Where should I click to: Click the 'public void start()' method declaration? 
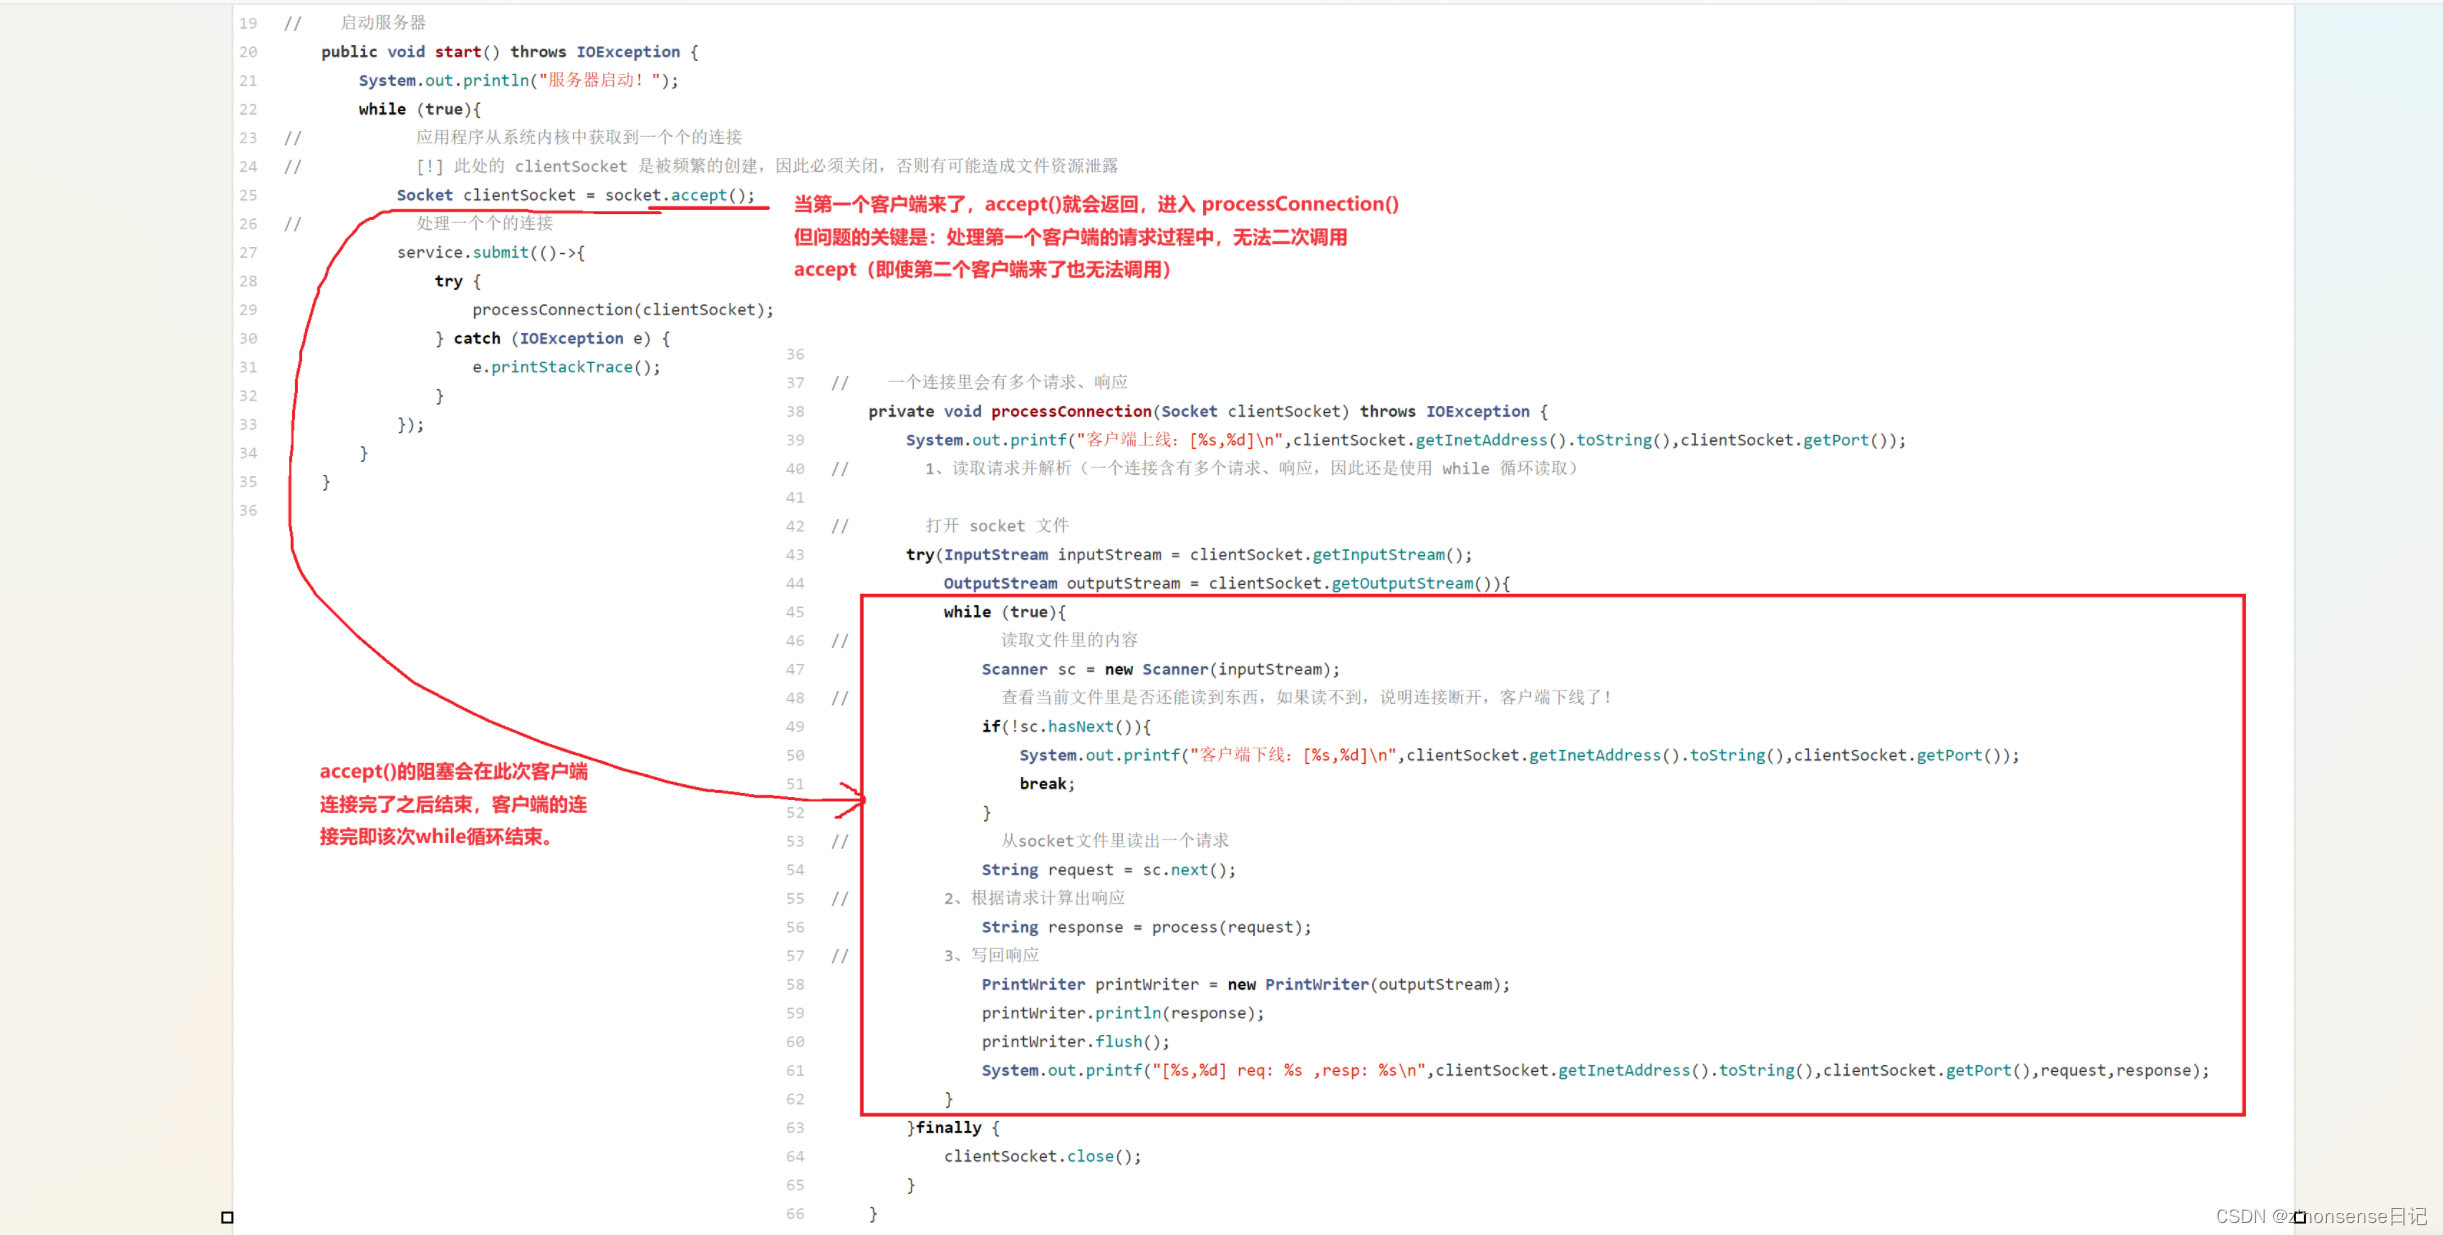pyautogui.click(x=510, y=52)
